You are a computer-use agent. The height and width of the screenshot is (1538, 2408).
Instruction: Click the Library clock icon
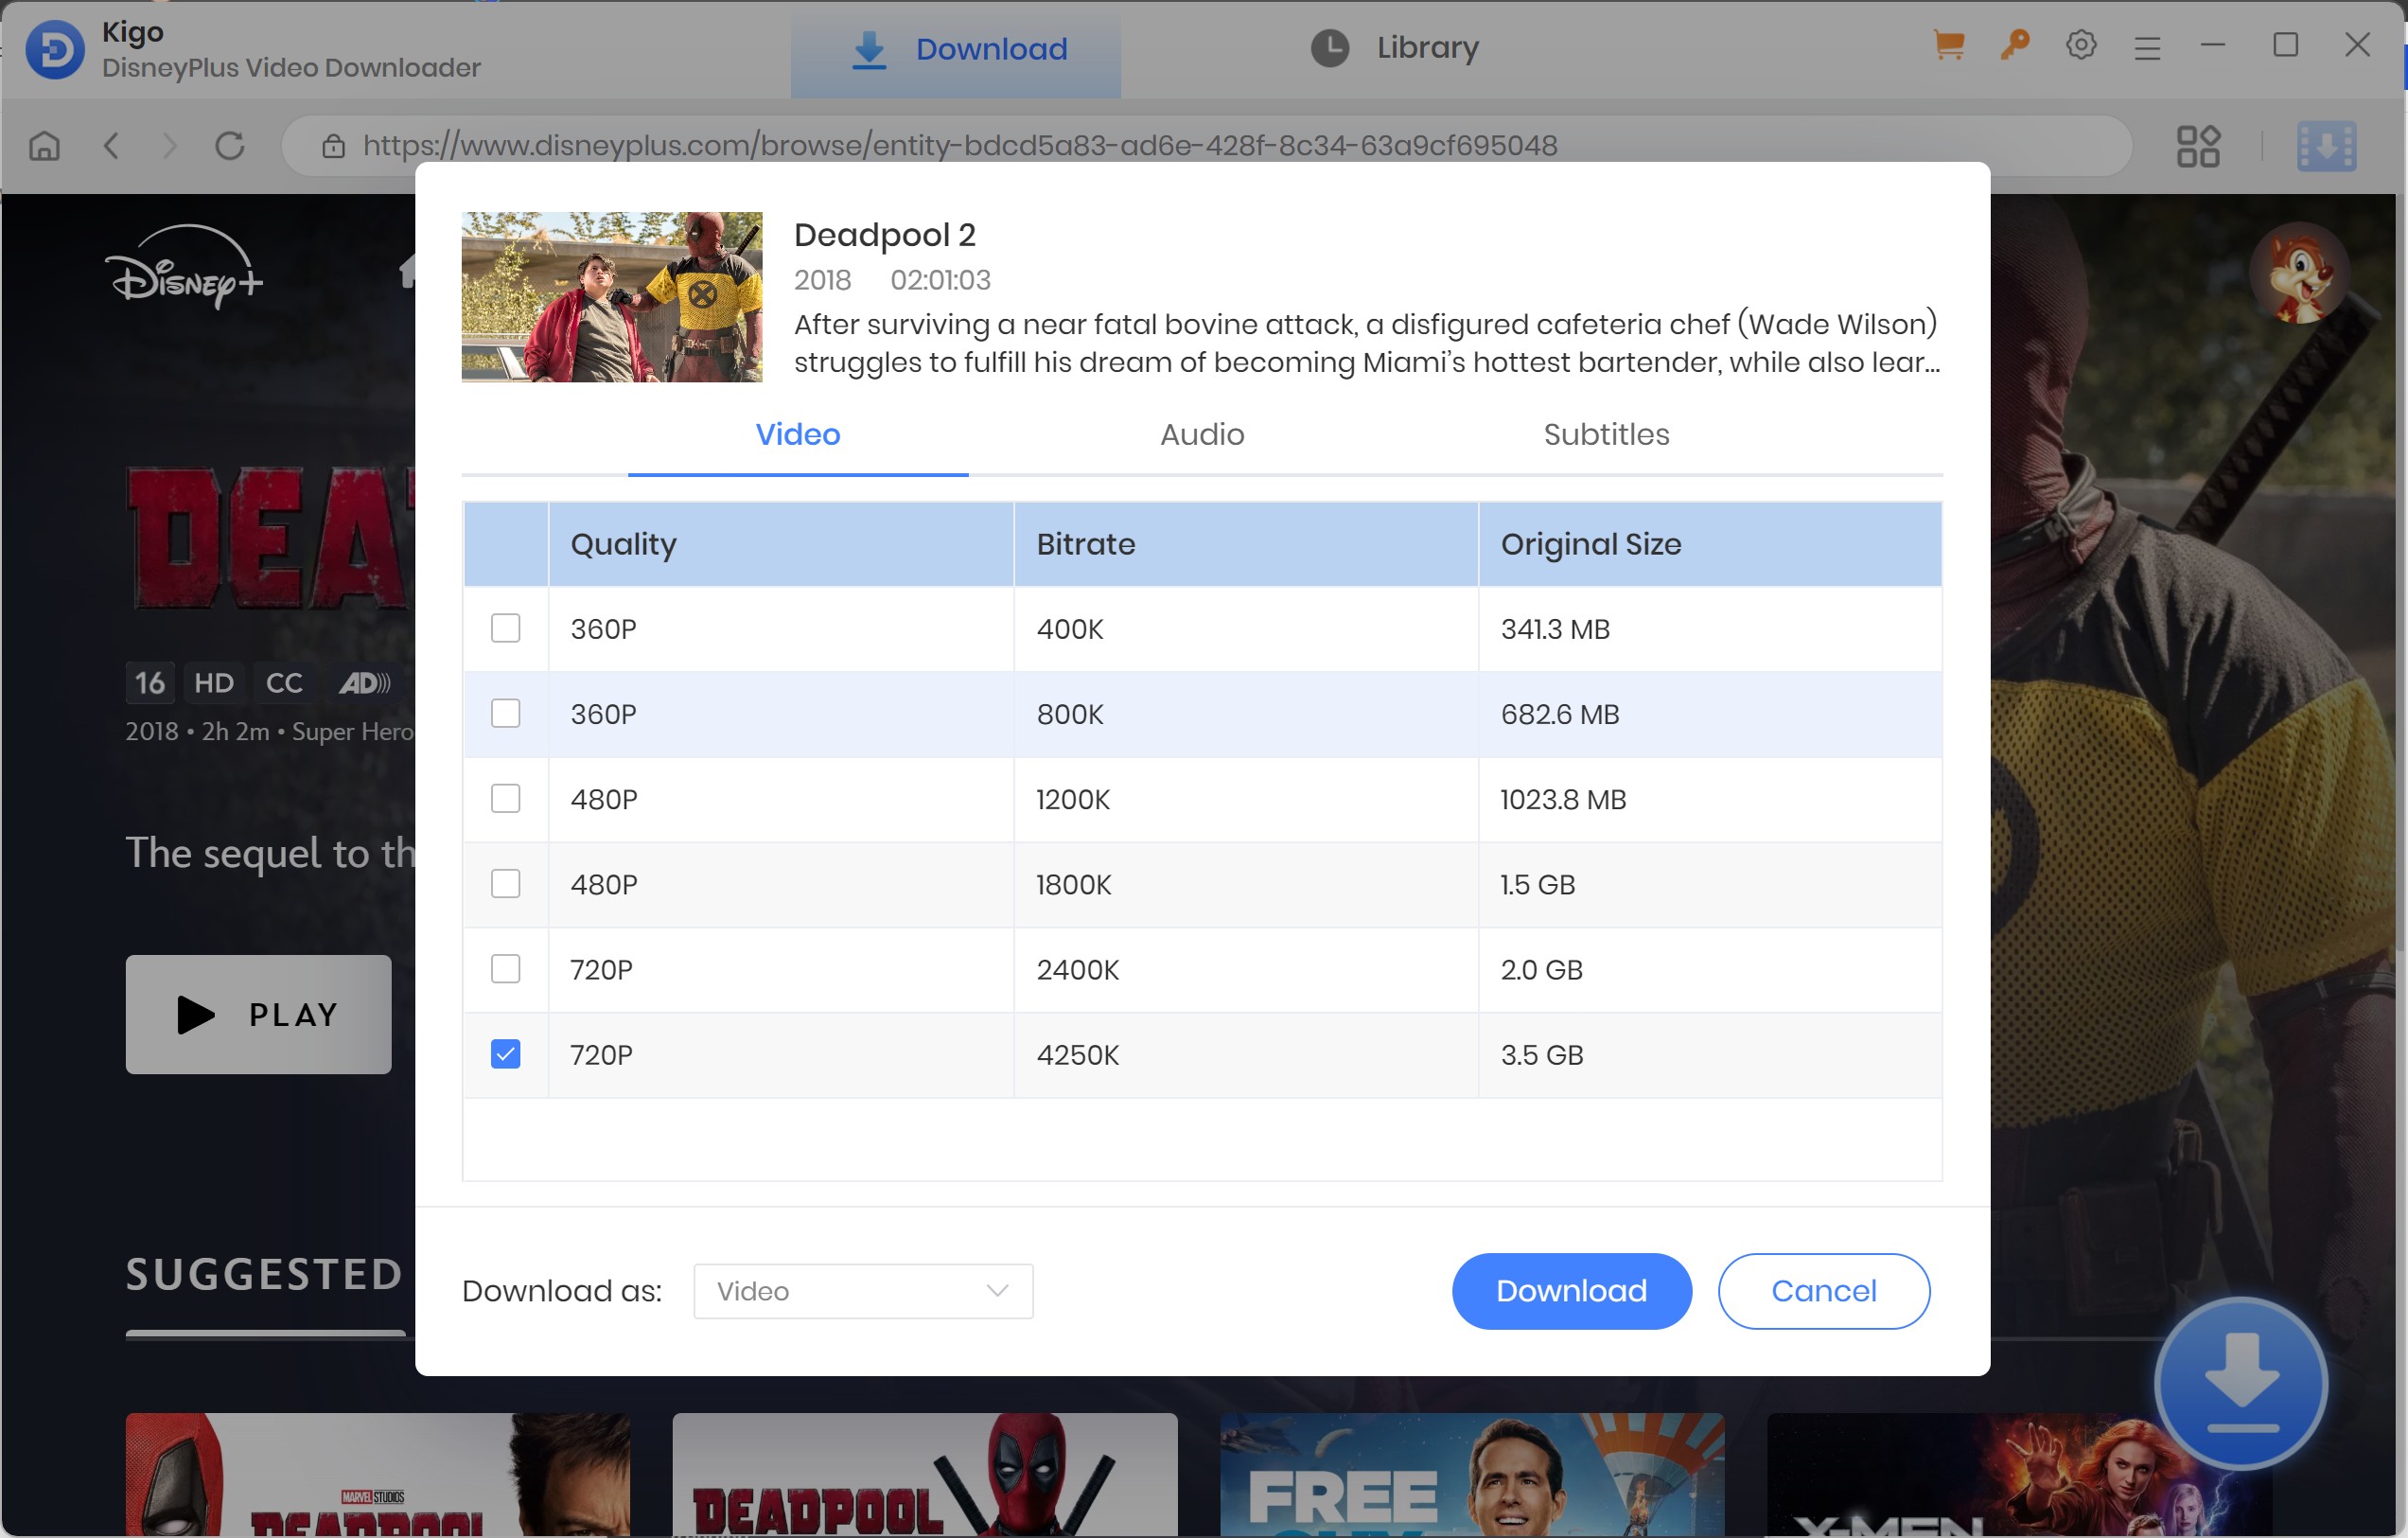tap(1329, 48)
